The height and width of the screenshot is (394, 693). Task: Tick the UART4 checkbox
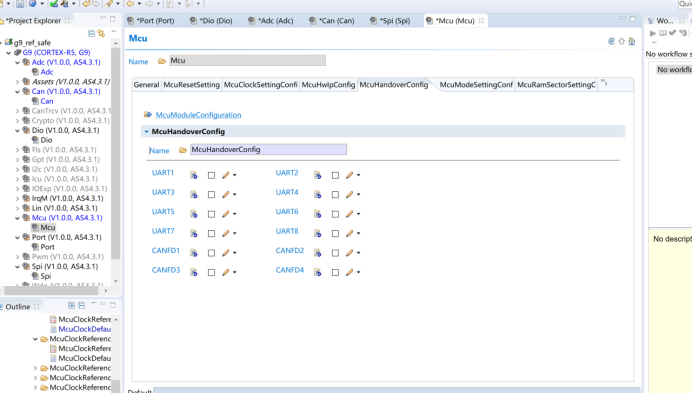pyautogui.click(x=335, y=195)
